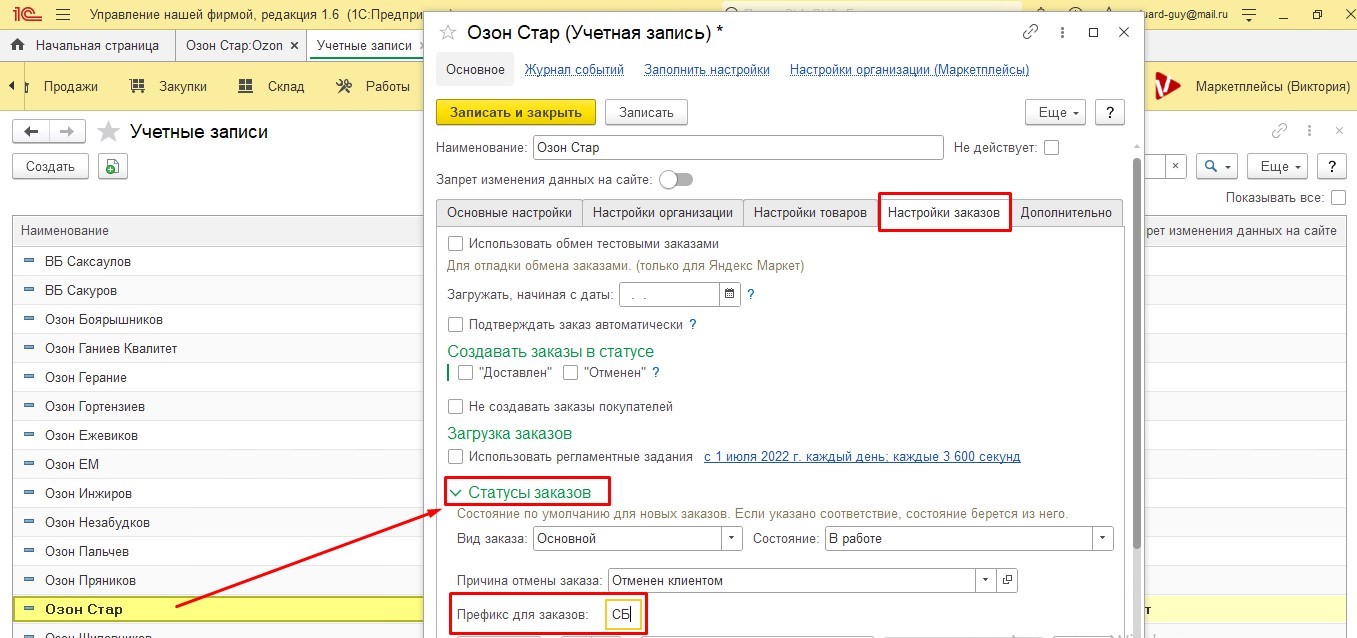Click the back arrow in Учетные записи

[x=31, y=132]
